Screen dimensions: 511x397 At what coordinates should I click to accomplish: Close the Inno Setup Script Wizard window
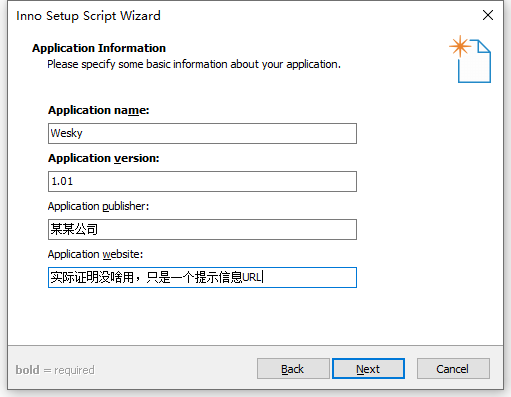click(488, 15)
